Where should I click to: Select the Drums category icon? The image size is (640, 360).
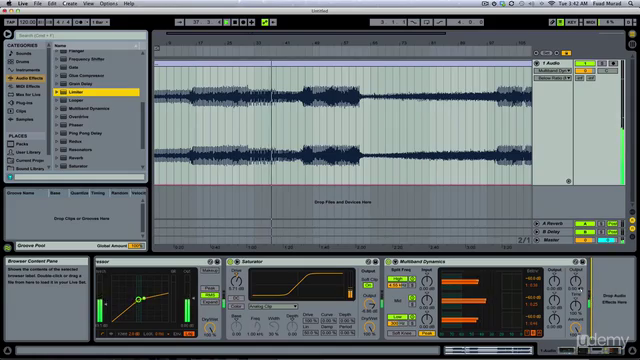11,62
